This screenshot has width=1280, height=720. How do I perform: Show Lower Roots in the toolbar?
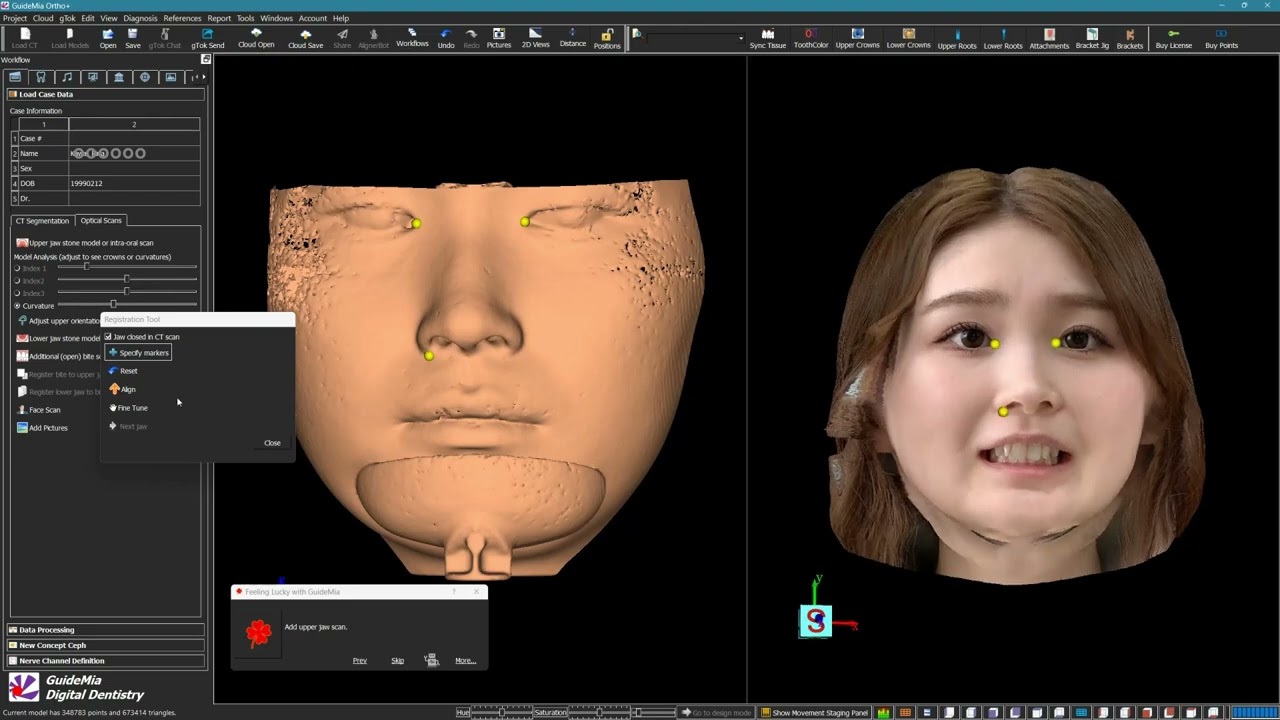(1003, 38)
